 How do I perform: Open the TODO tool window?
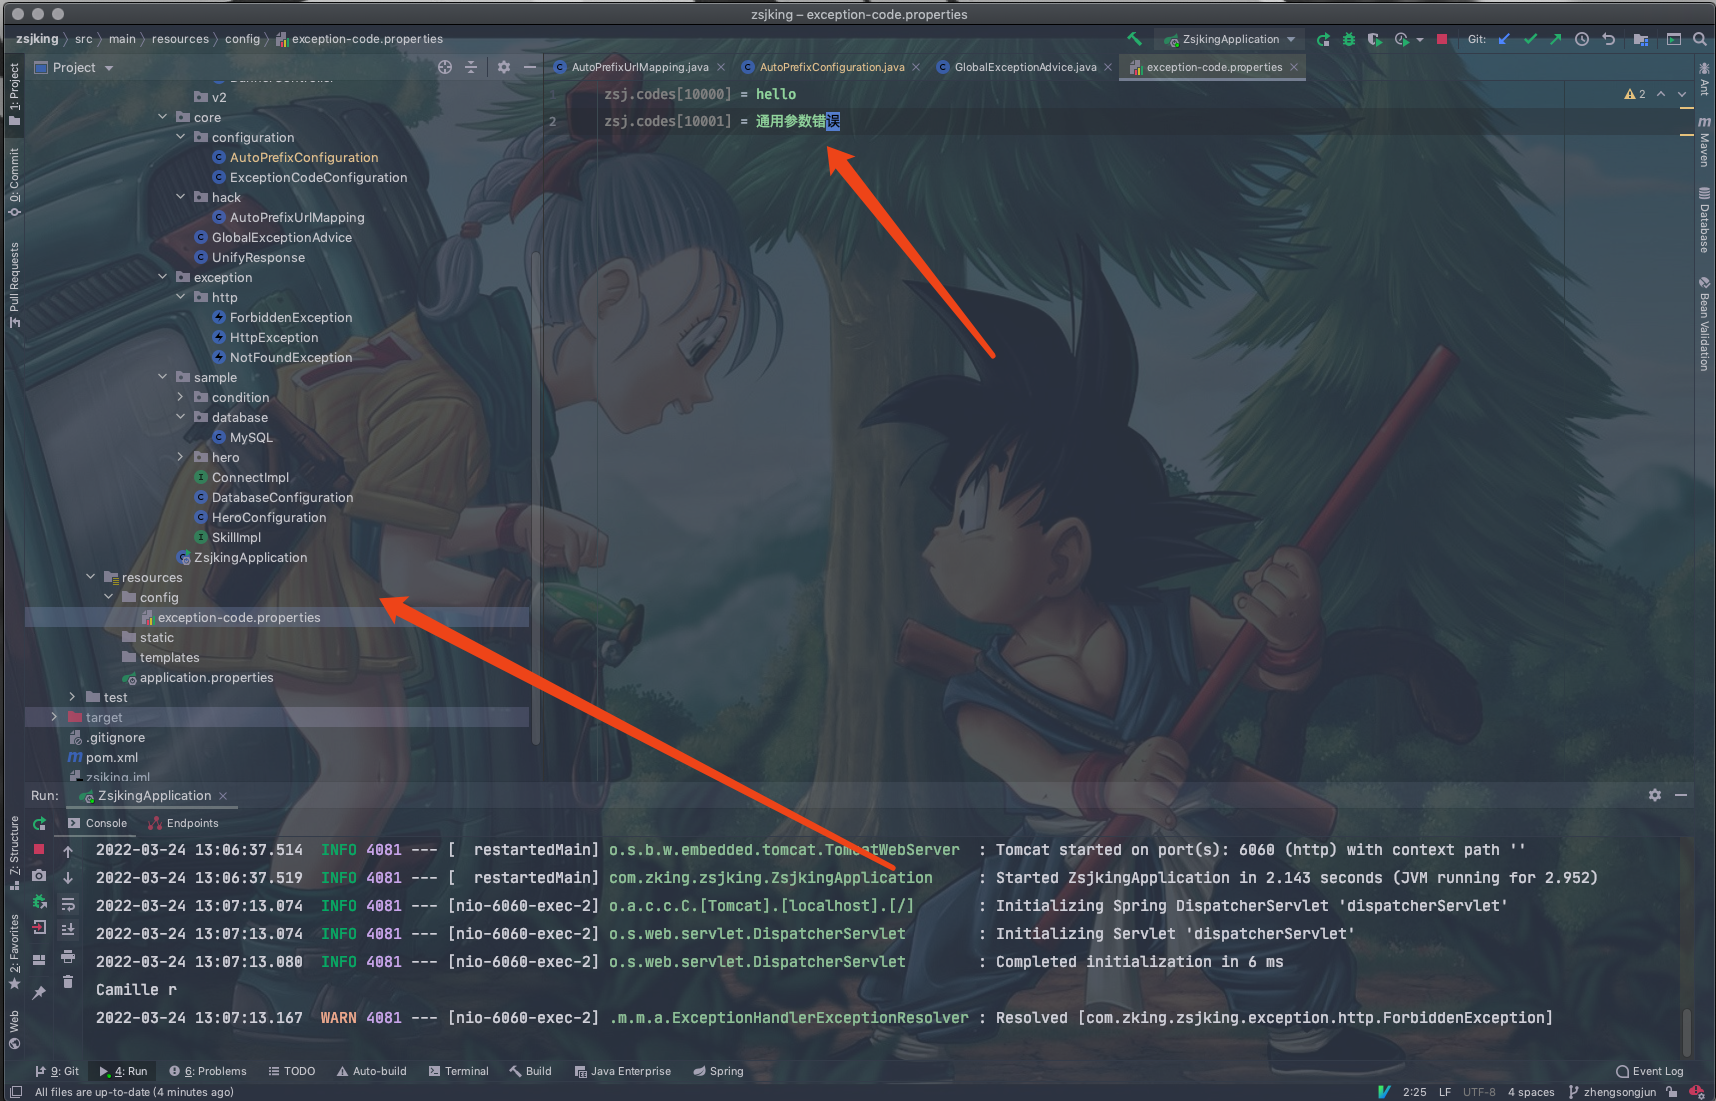[292, 1071]
